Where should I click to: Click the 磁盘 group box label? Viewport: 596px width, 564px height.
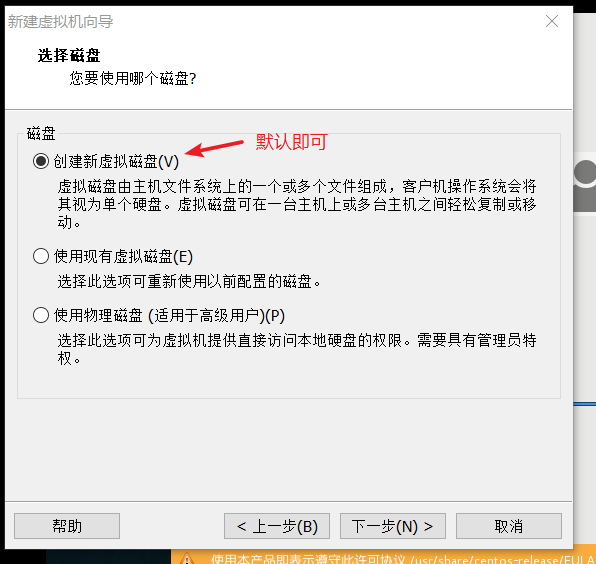(x=41, y=133)
